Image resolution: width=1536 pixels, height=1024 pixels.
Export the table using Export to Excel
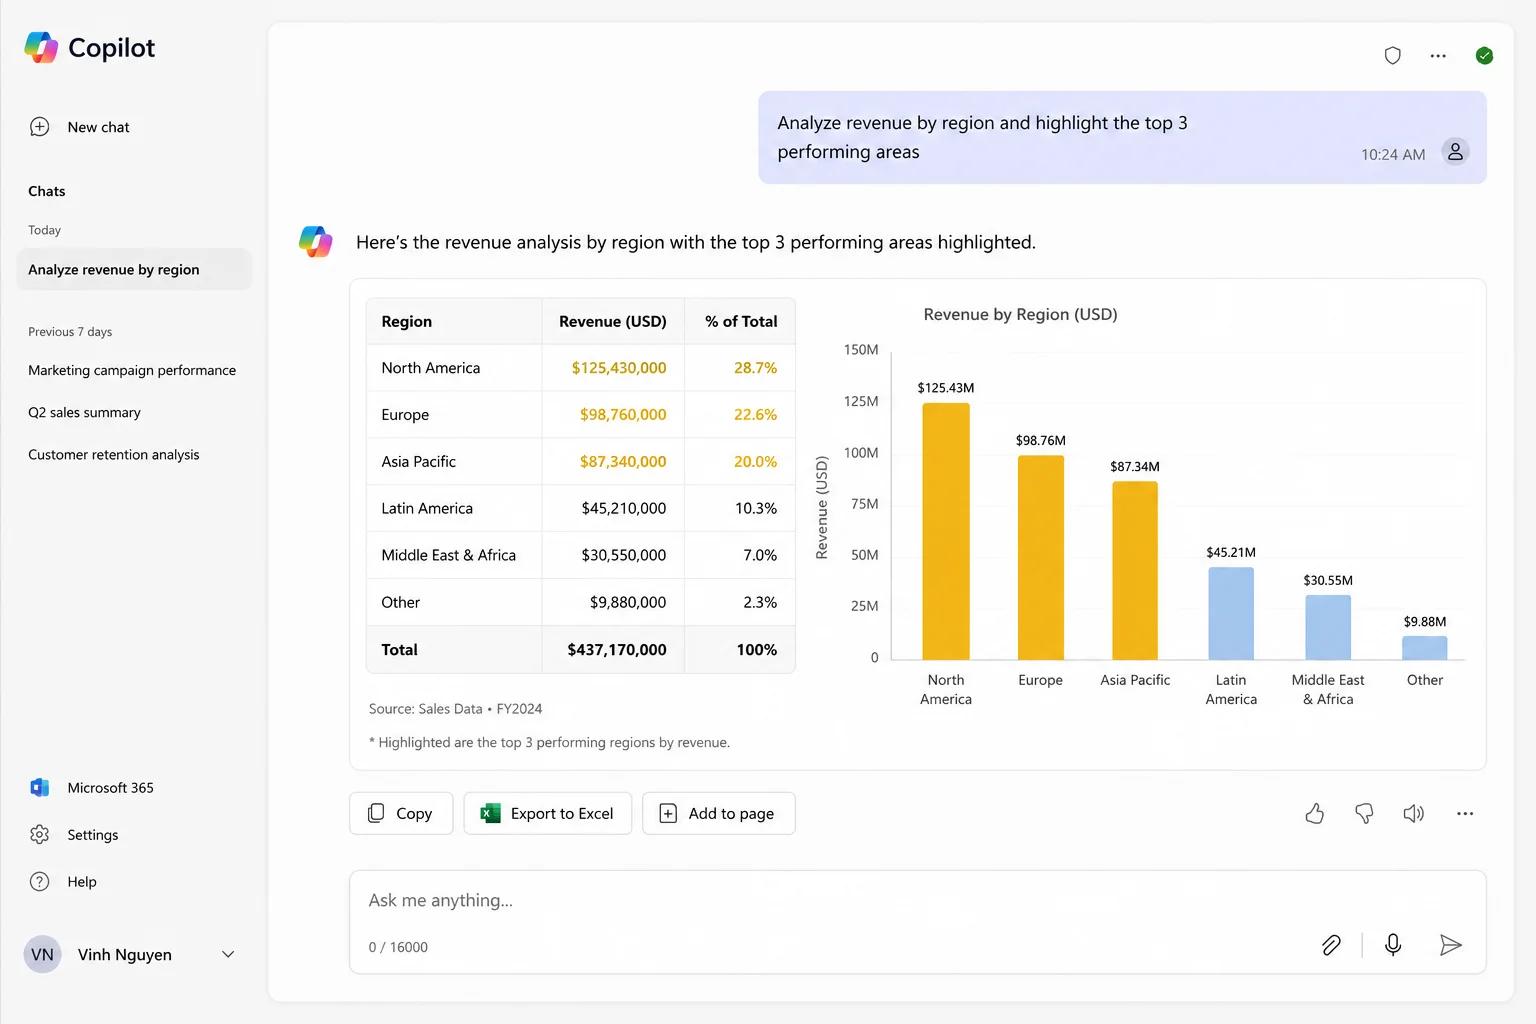tap(547, 813)
